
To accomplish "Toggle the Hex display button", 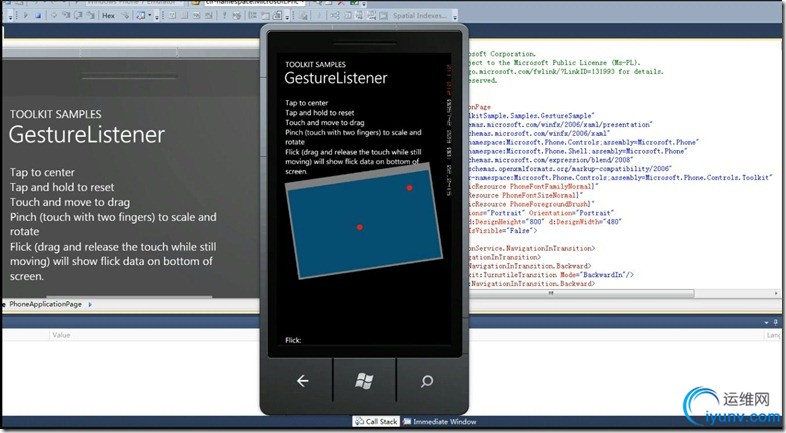I will [108, 16].
